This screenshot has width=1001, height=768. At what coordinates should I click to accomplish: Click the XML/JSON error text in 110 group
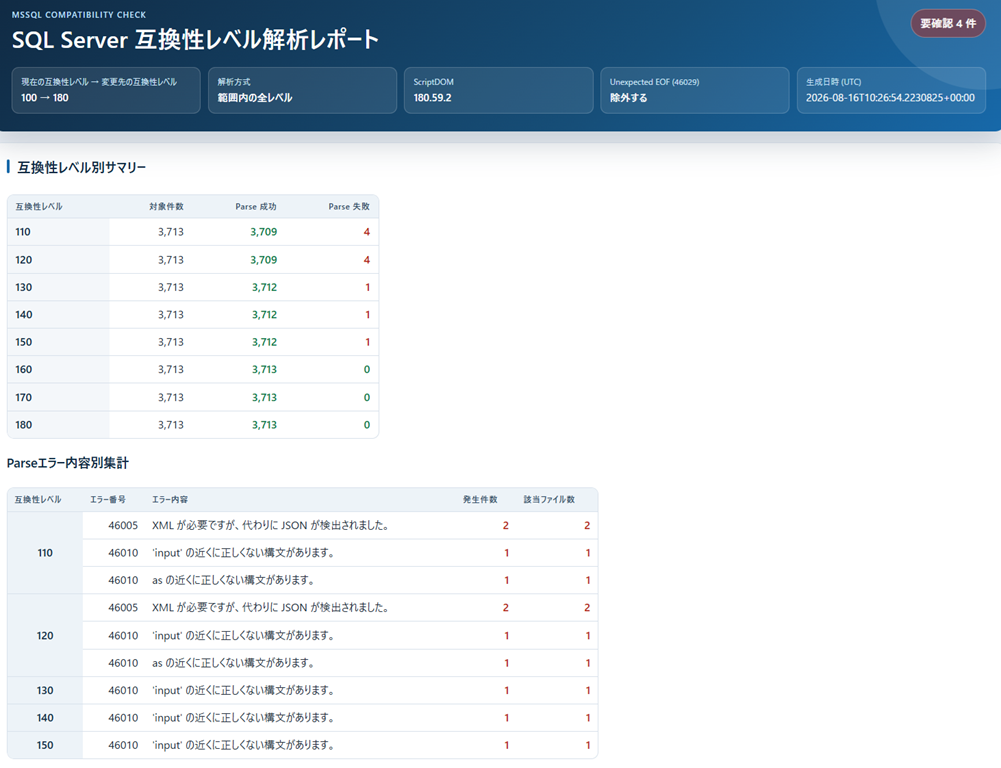tap(271, 525)
